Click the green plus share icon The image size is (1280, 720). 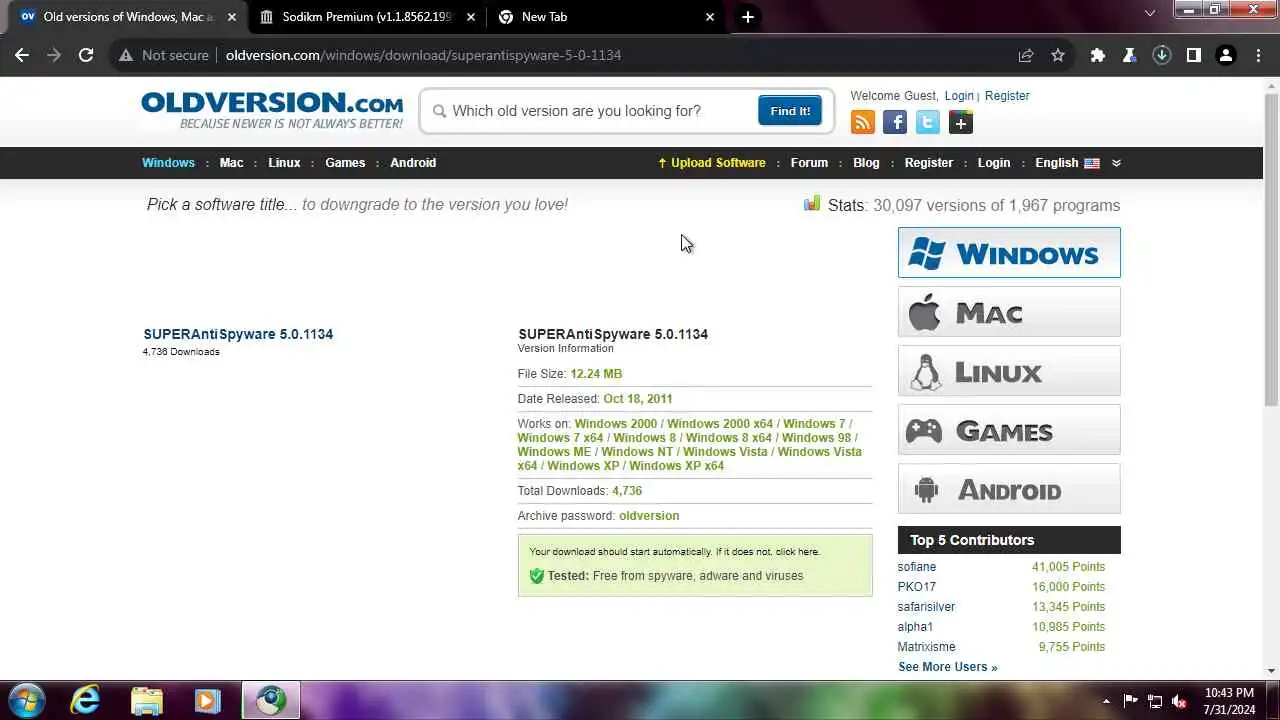tap(961, 122)
